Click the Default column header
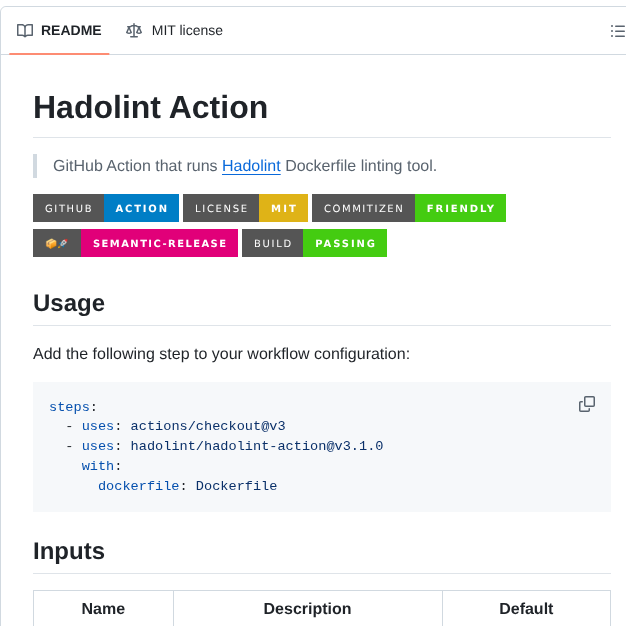Screen dimensions: 626x626 (x=526, y=608)
